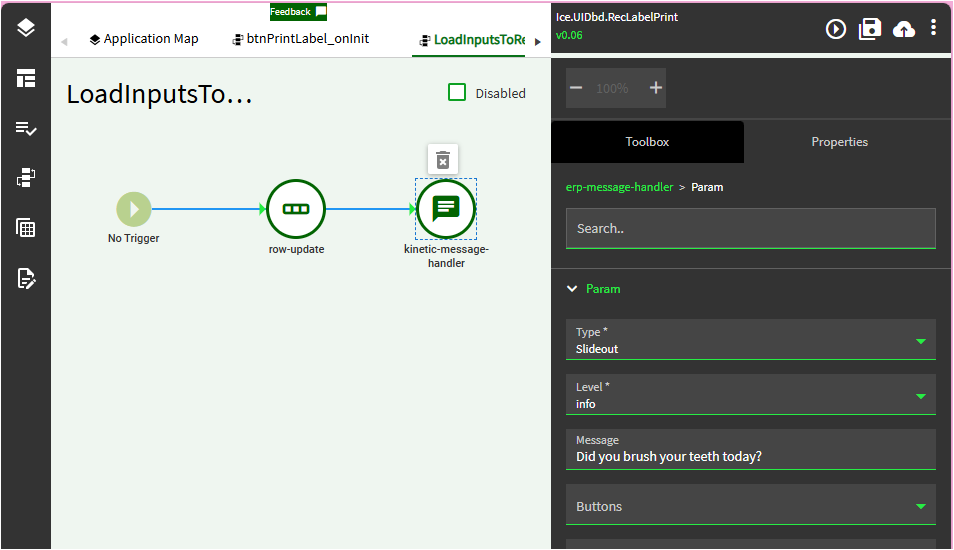The image size is (954, 550).
Task: Click the 100% zoom level value
Action: pyautogui.click(x=612, y=88)
